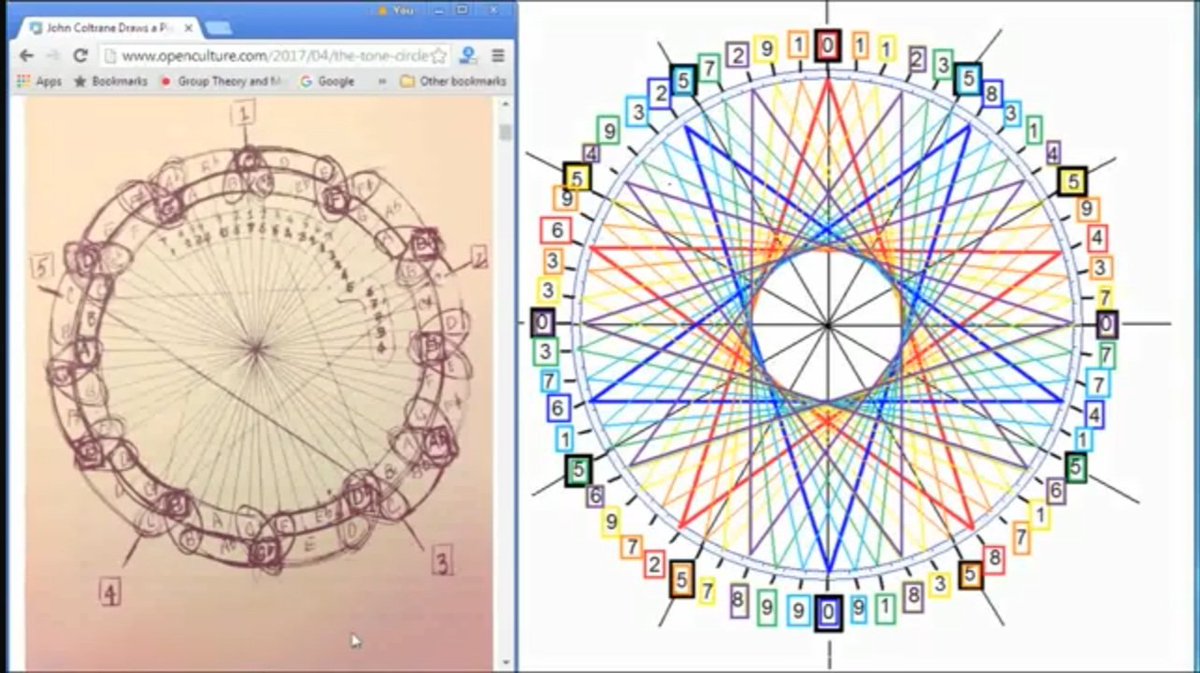Click the browser forward arrow

pos(54,56)
